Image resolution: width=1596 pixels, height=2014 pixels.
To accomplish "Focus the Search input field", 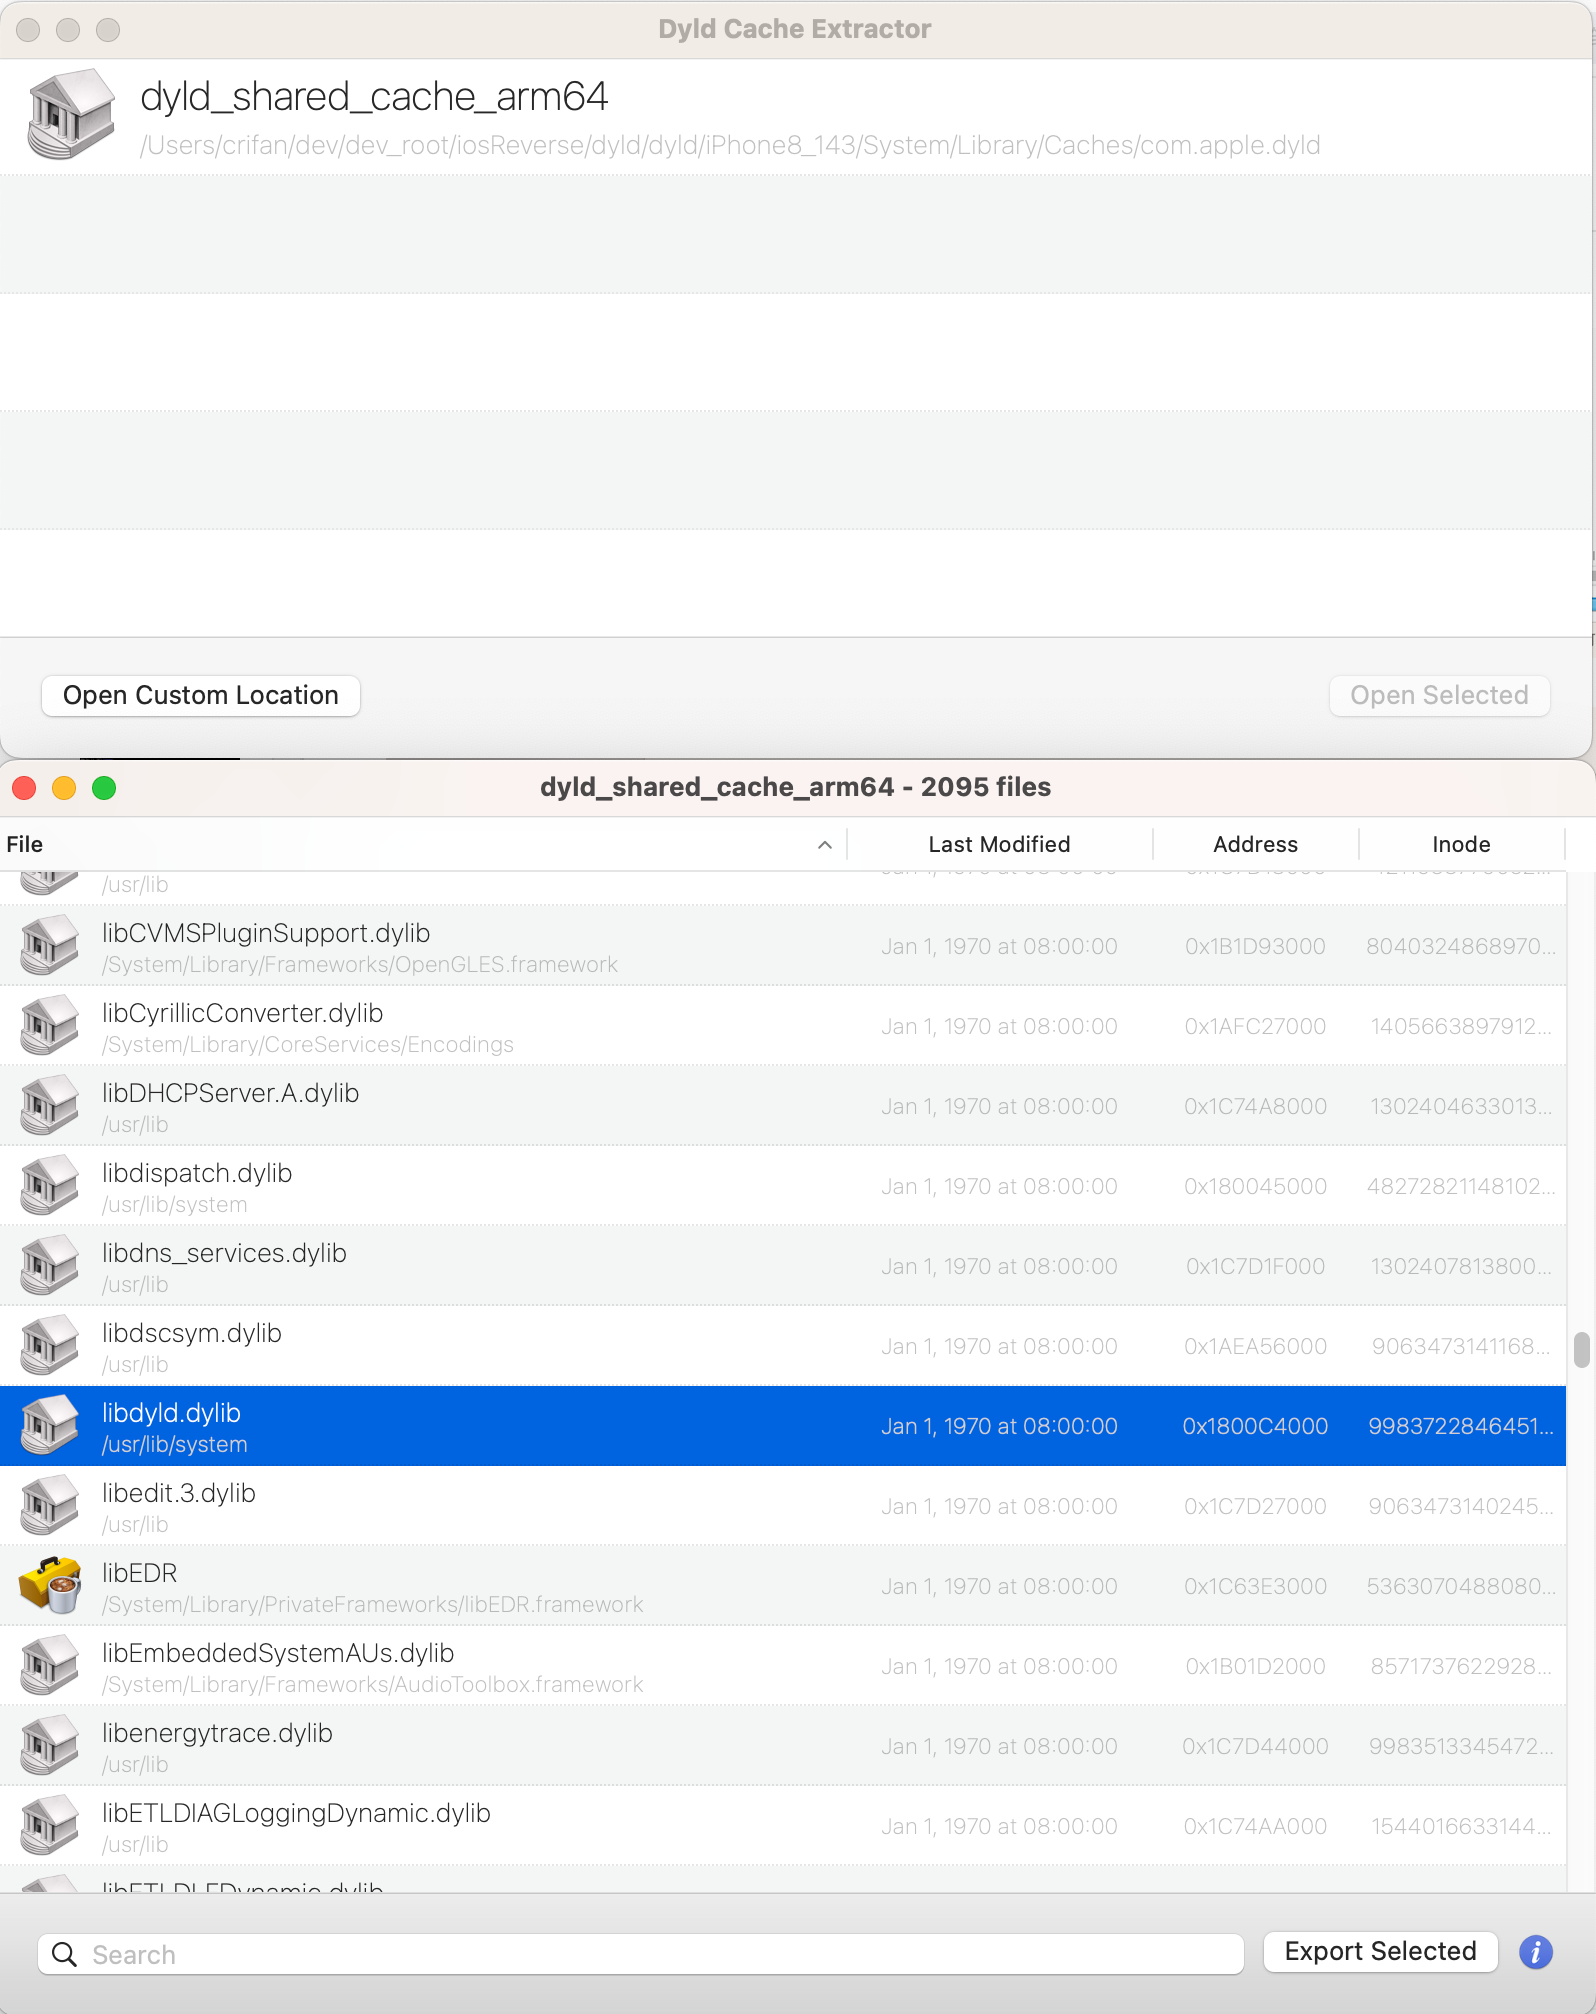I will (x=641, y=1954).
